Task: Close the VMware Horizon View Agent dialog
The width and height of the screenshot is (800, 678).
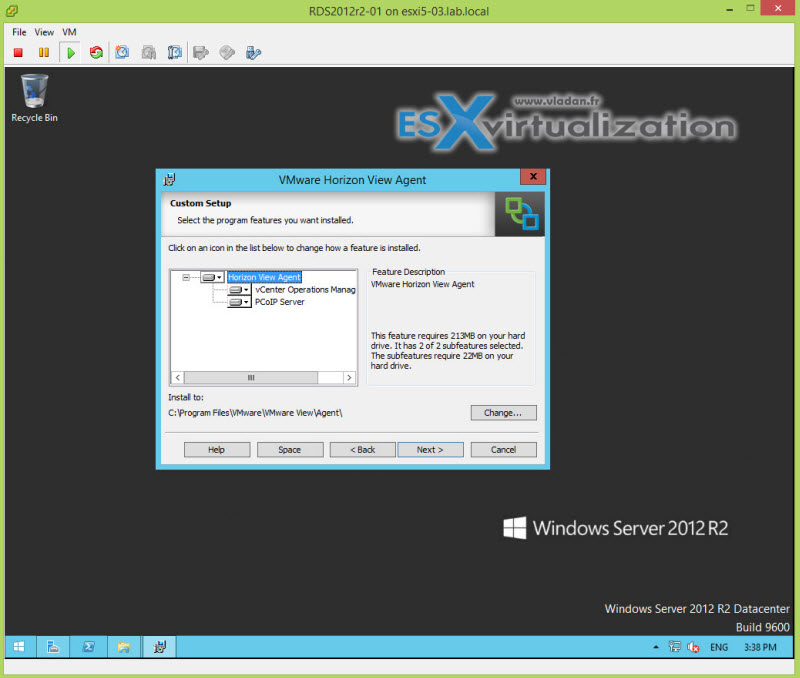Action: tap(533, 177)
